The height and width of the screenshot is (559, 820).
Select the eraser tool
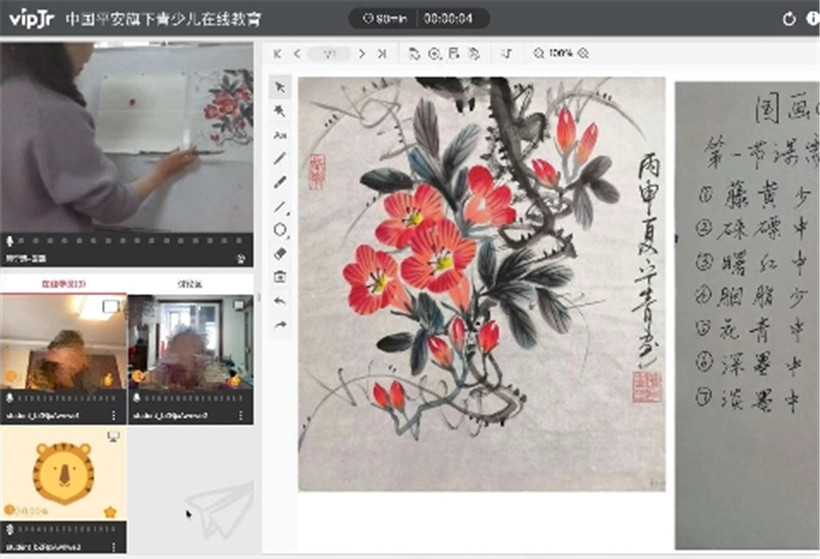pos(280,254)
